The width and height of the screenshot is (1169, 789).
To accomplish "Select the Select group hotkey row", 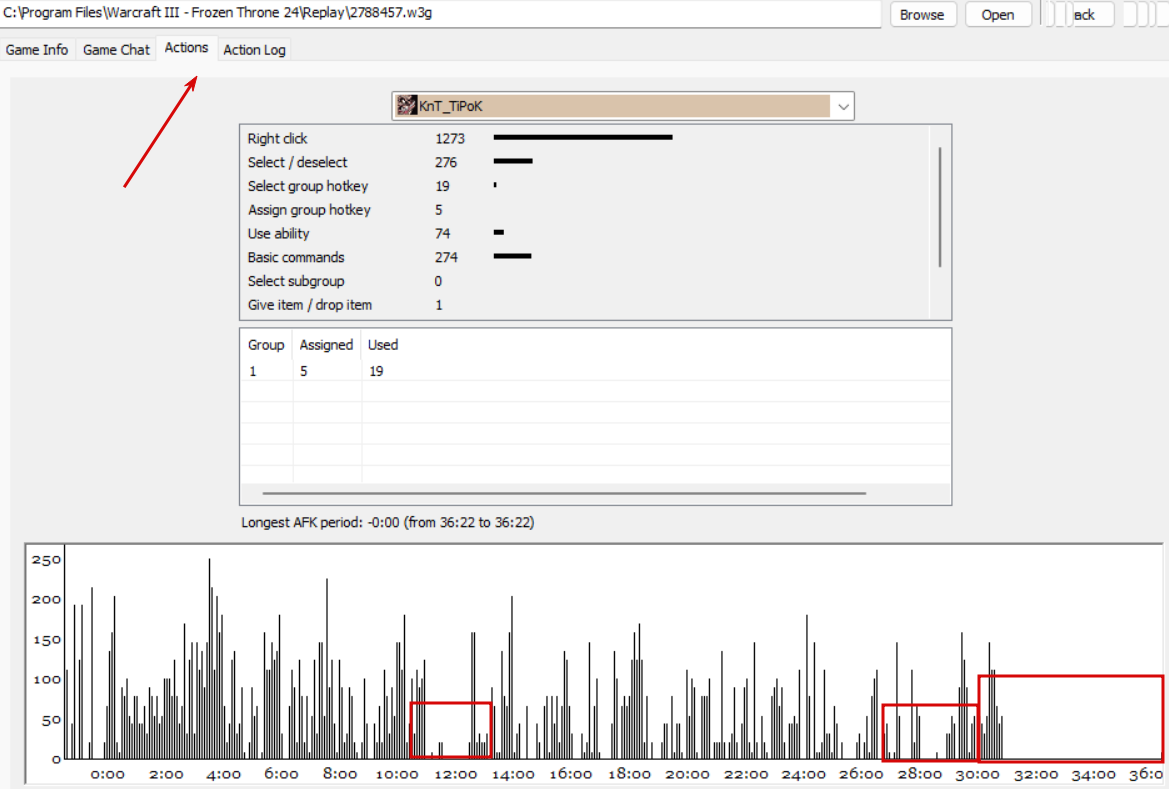I will 585,186.
